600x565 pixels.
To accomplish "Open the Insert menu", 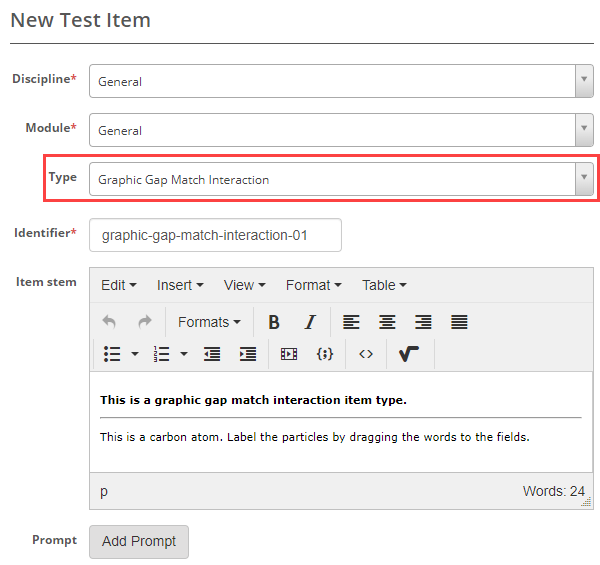I will 180,285.
